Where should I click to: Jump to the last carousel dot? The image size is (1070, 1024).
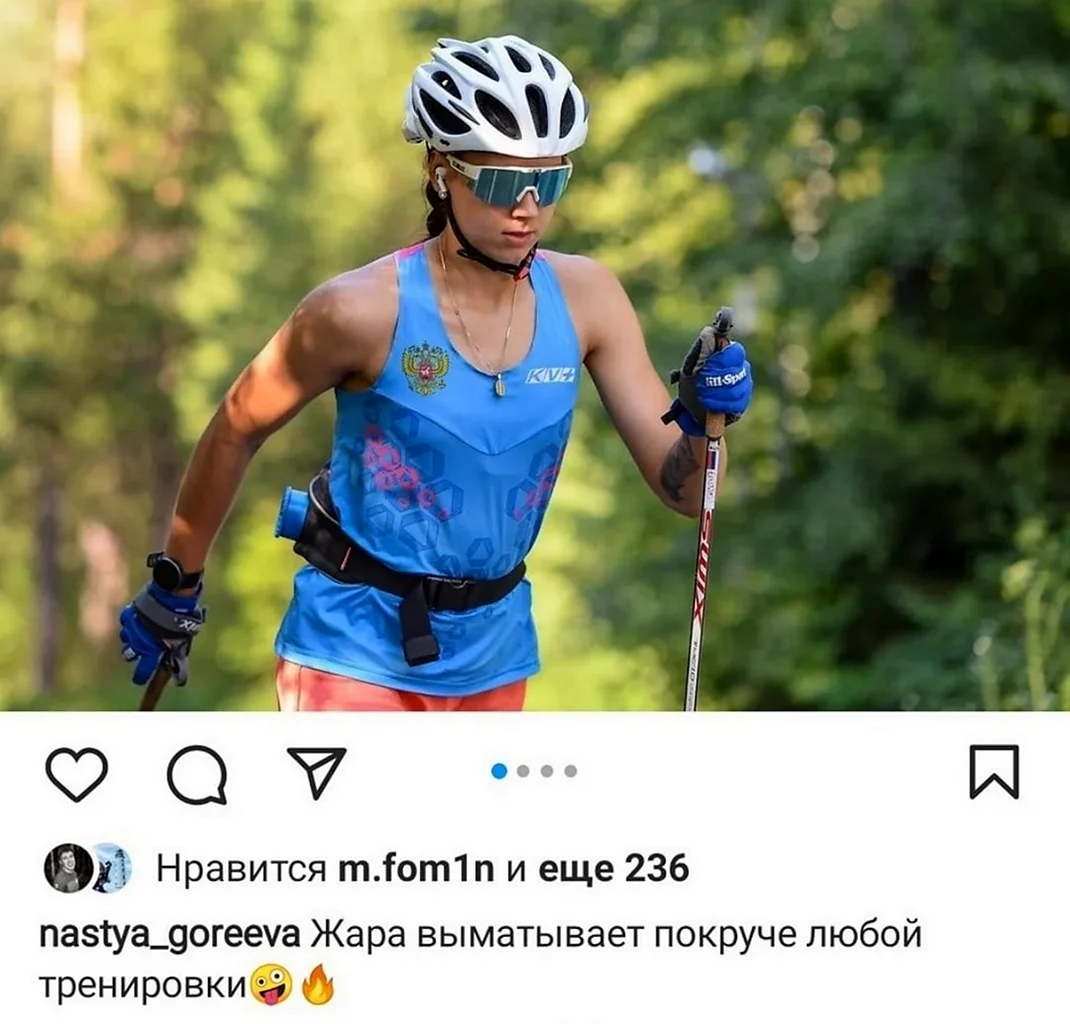point(570,771)
